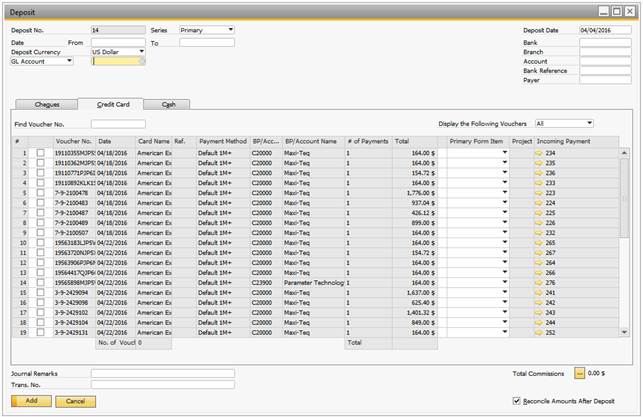Switch to the Cash tab
This screenshot has width=643, height=417.
(168, 105)
